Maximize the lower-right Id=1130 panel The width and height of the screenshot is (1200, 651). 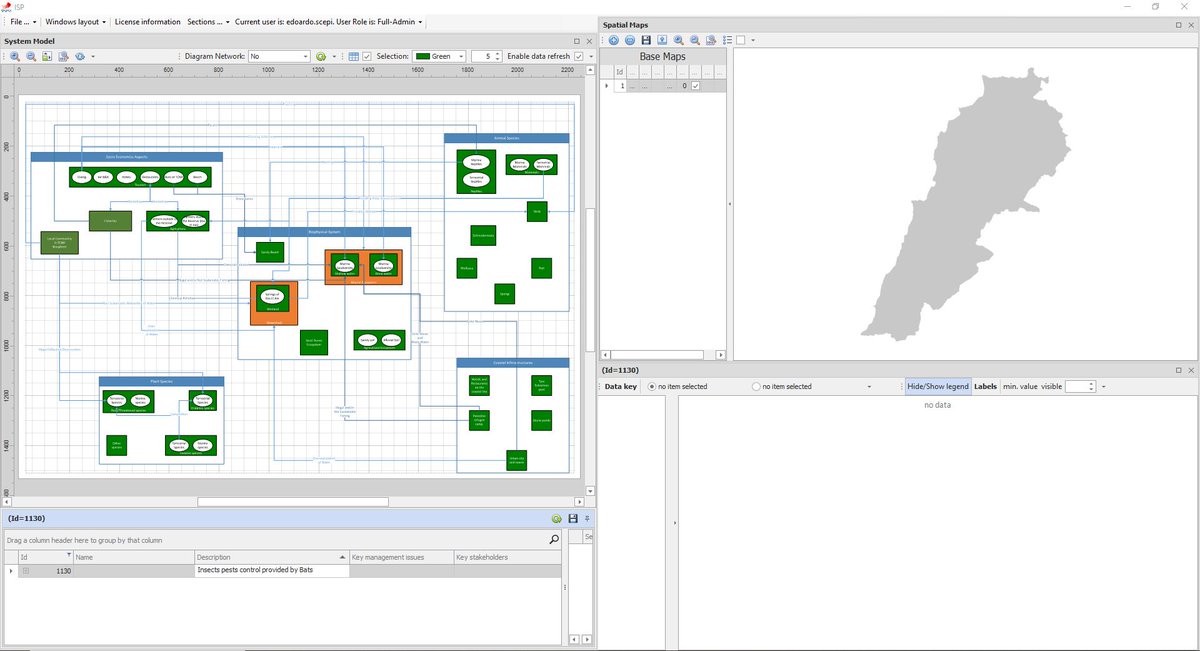[1178, 370]
